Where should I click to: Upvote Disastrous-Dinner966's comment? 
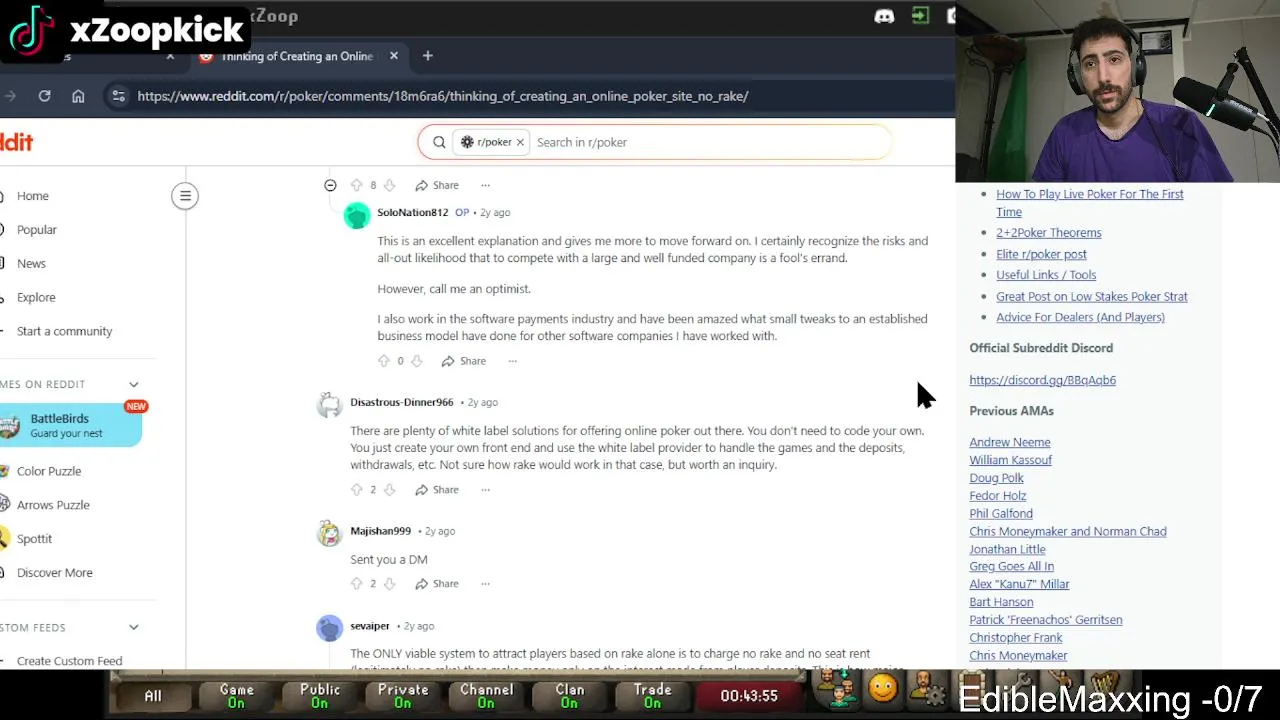click(x=356, y=490)
